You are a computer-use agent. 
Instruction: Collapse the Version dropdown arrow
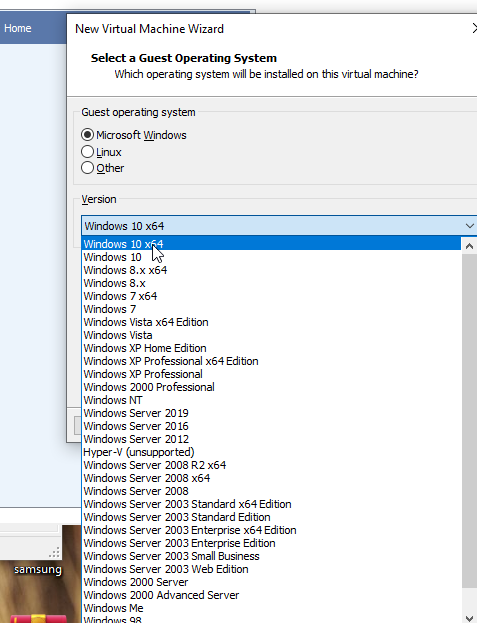(469, 226)
